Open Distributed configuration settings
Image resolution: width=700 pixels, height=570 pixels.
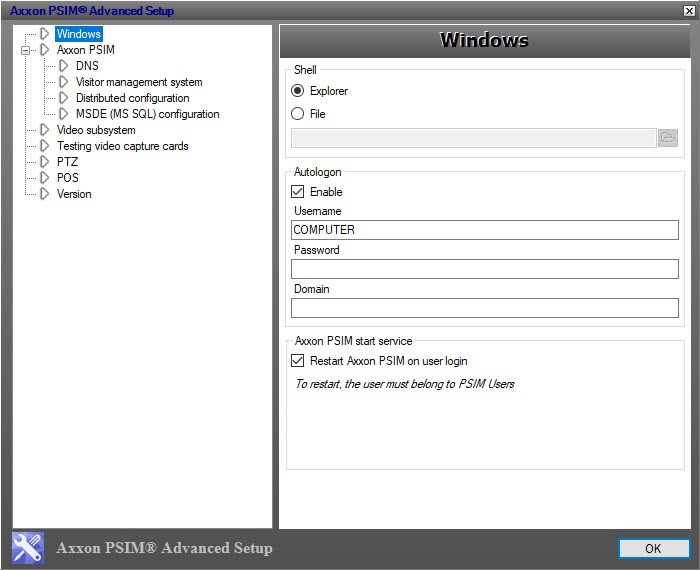click(133, 98)
